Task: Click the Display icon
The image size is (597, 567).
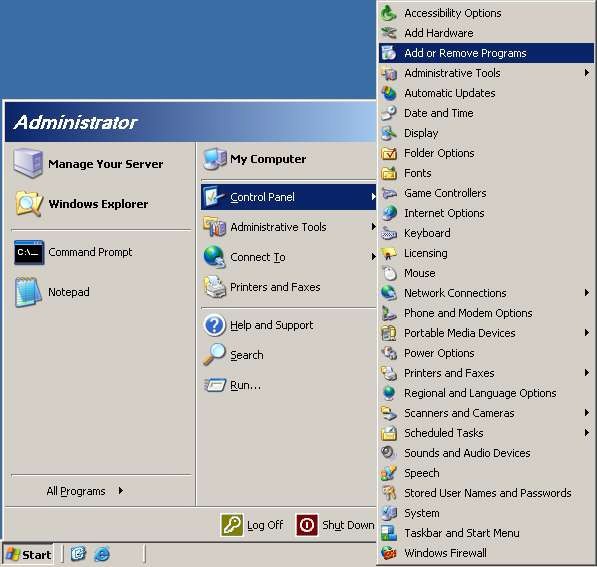Action: (389, 133)
